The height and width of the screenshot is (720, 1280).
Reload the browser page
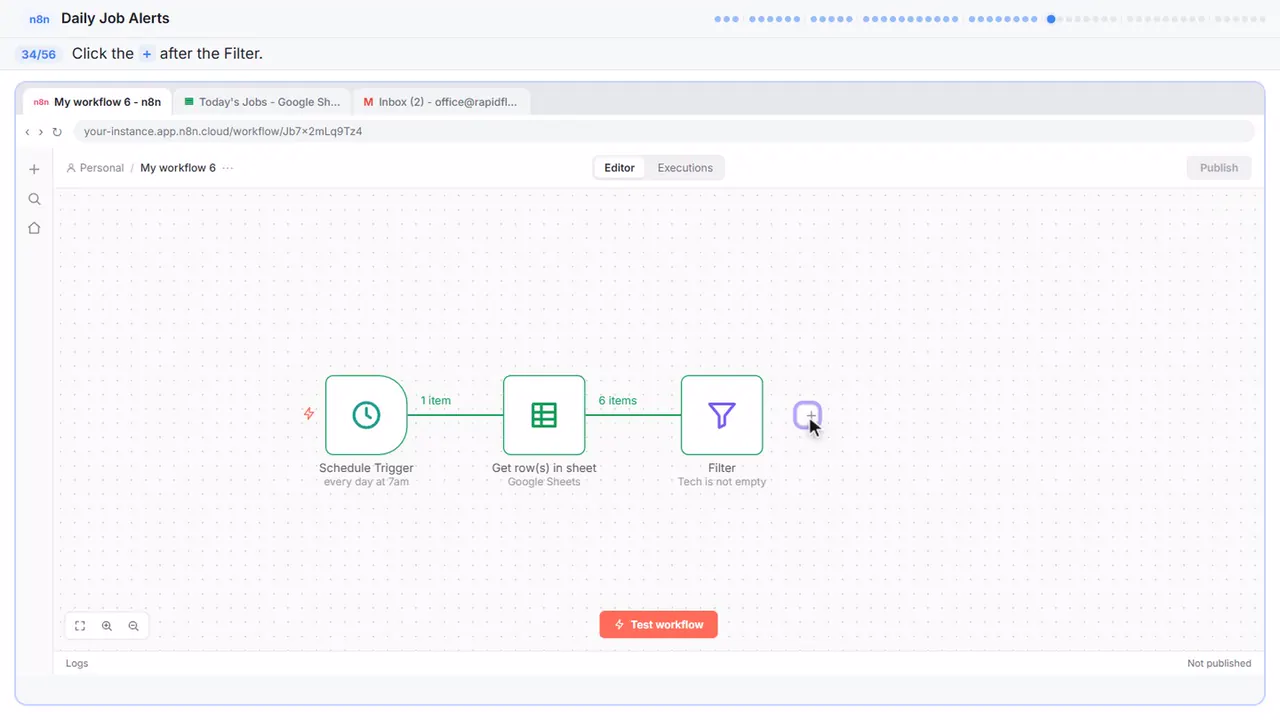(57, 132)
